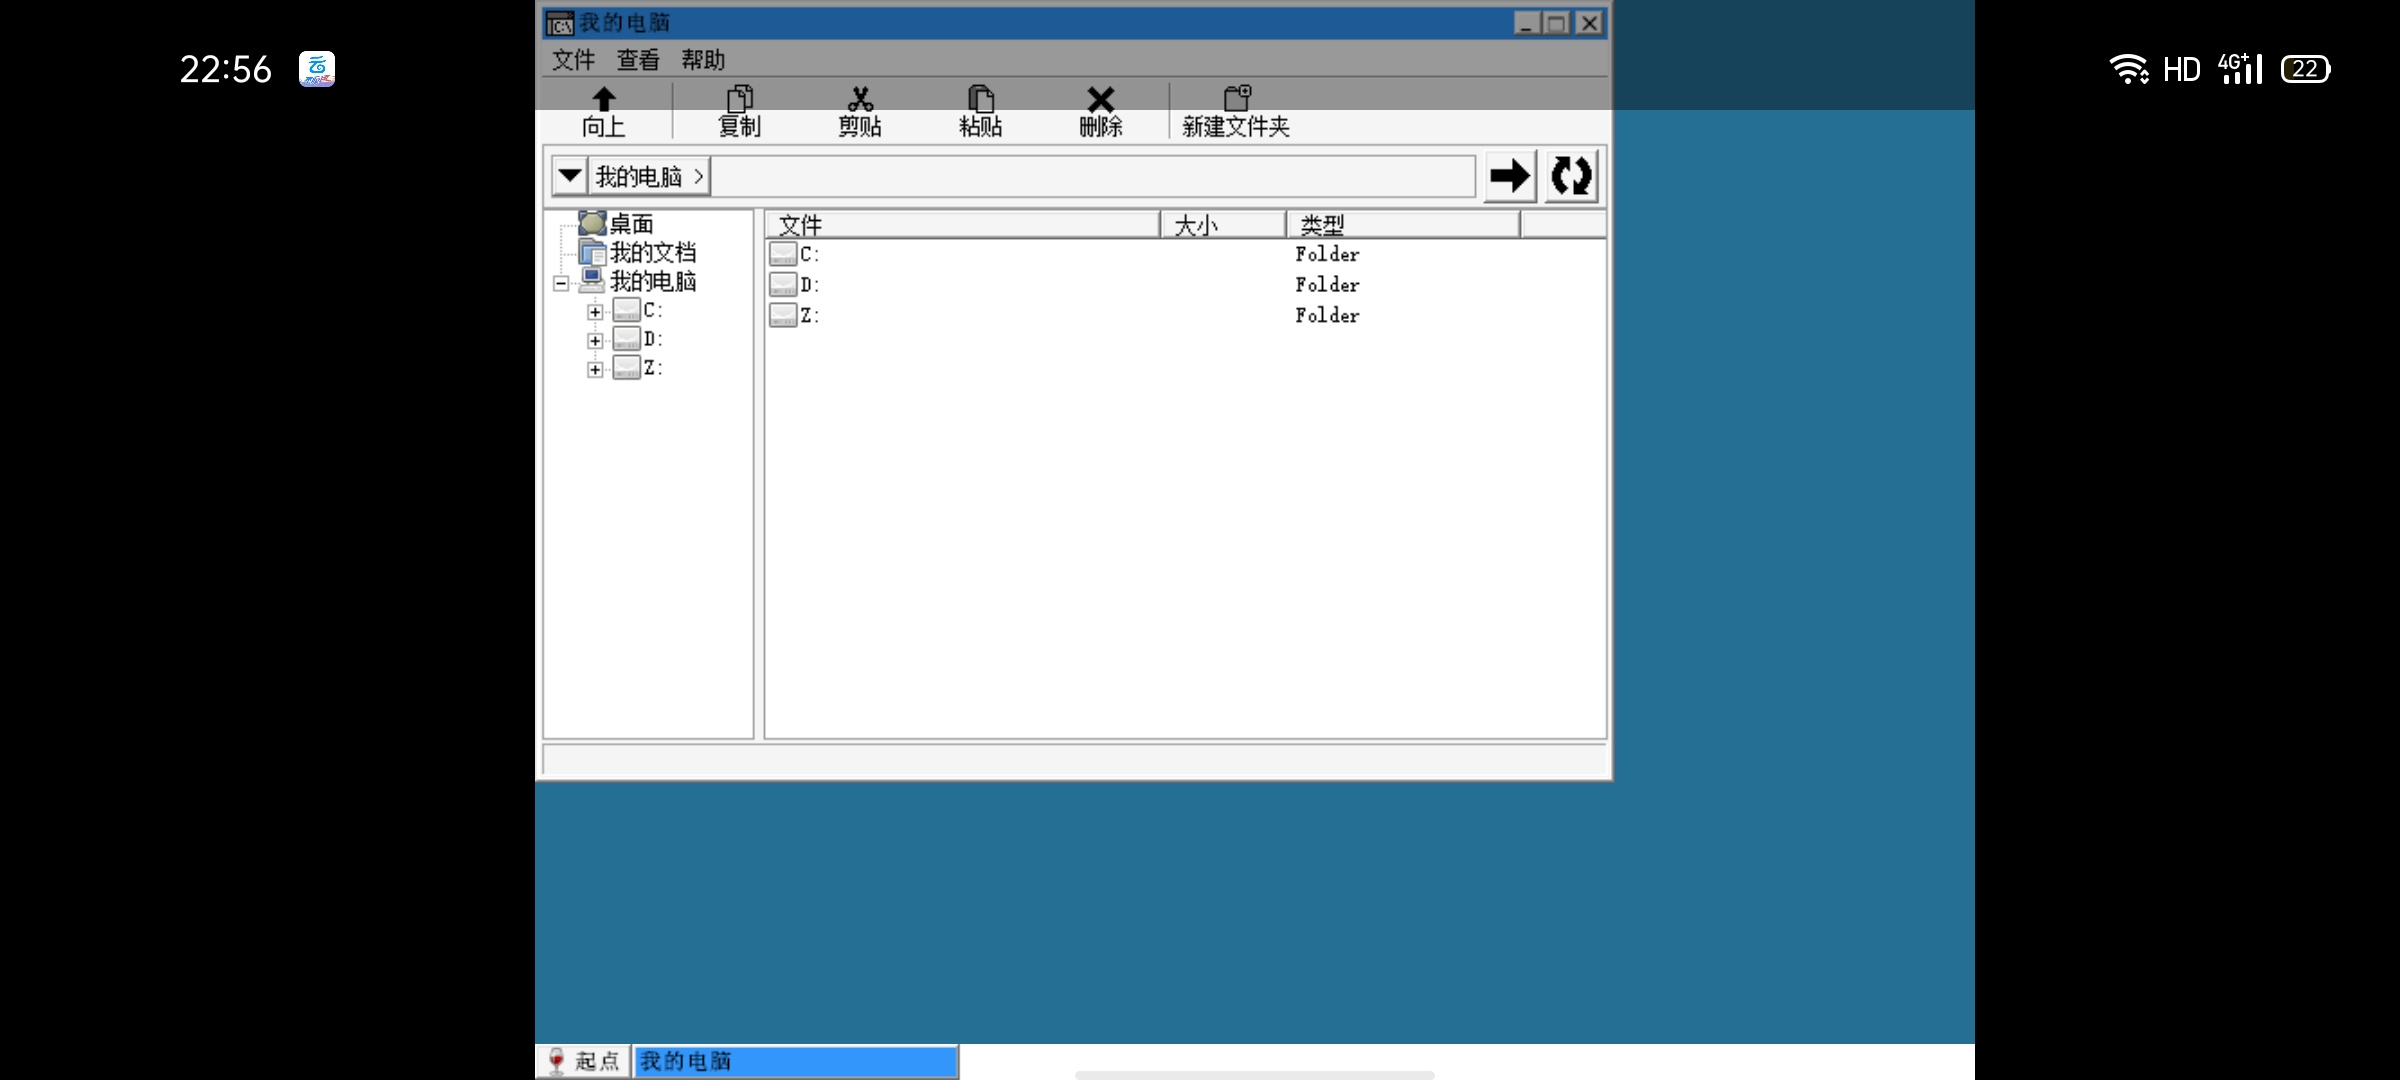Screen dimensions: 2400x1080
Task: Click the Folder type text in C: row
Action: [x=1327, y=254]
